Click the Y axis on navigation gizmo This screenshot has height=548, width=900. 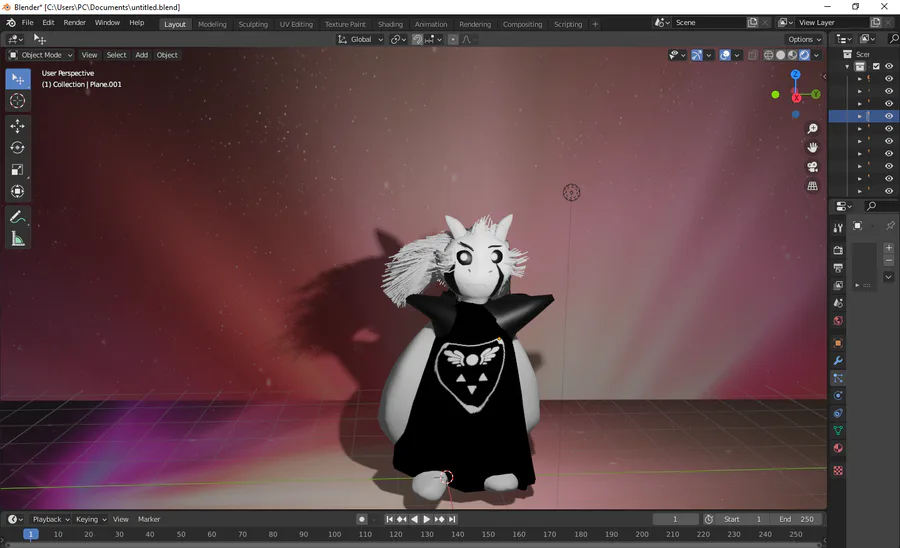tap(816, 94)
